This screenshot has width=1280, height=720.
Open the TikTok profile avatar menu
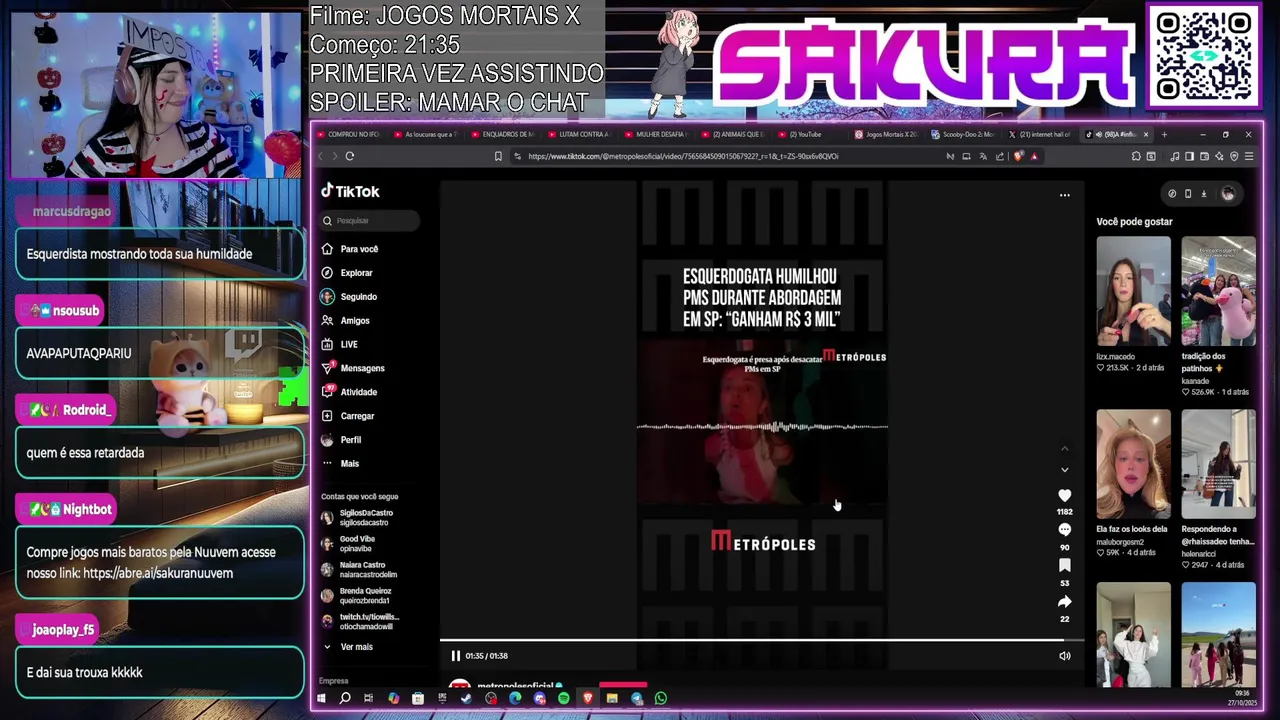[1228, 194]
